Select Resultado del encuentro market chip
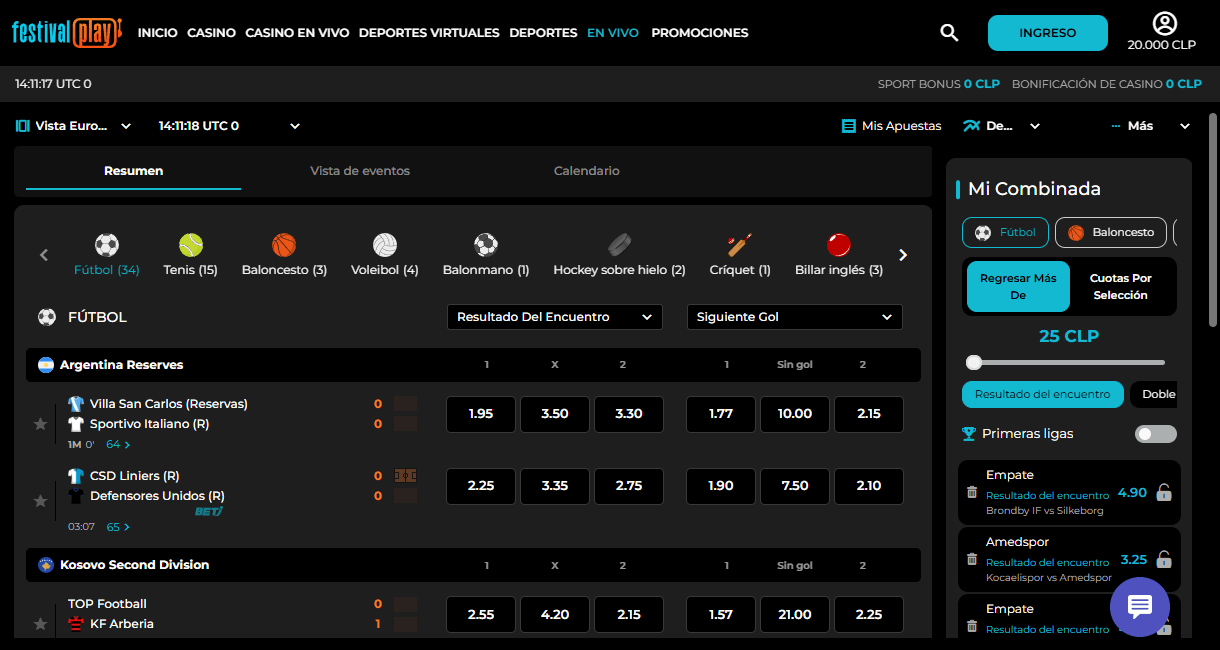1220x650 pixels. (1043, 394)
